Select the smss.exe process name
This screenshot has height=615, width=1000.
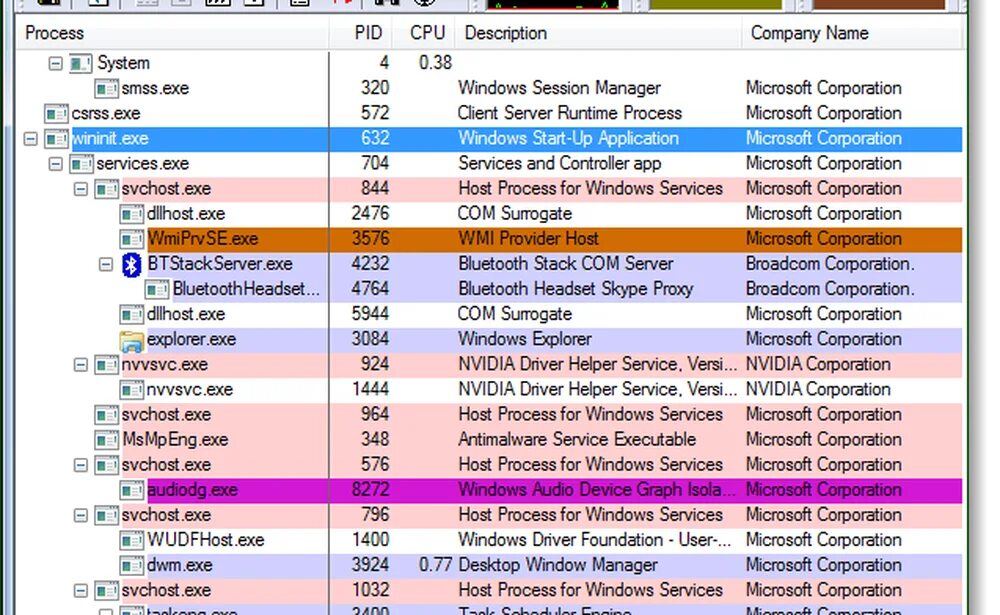tap(155, 88)
